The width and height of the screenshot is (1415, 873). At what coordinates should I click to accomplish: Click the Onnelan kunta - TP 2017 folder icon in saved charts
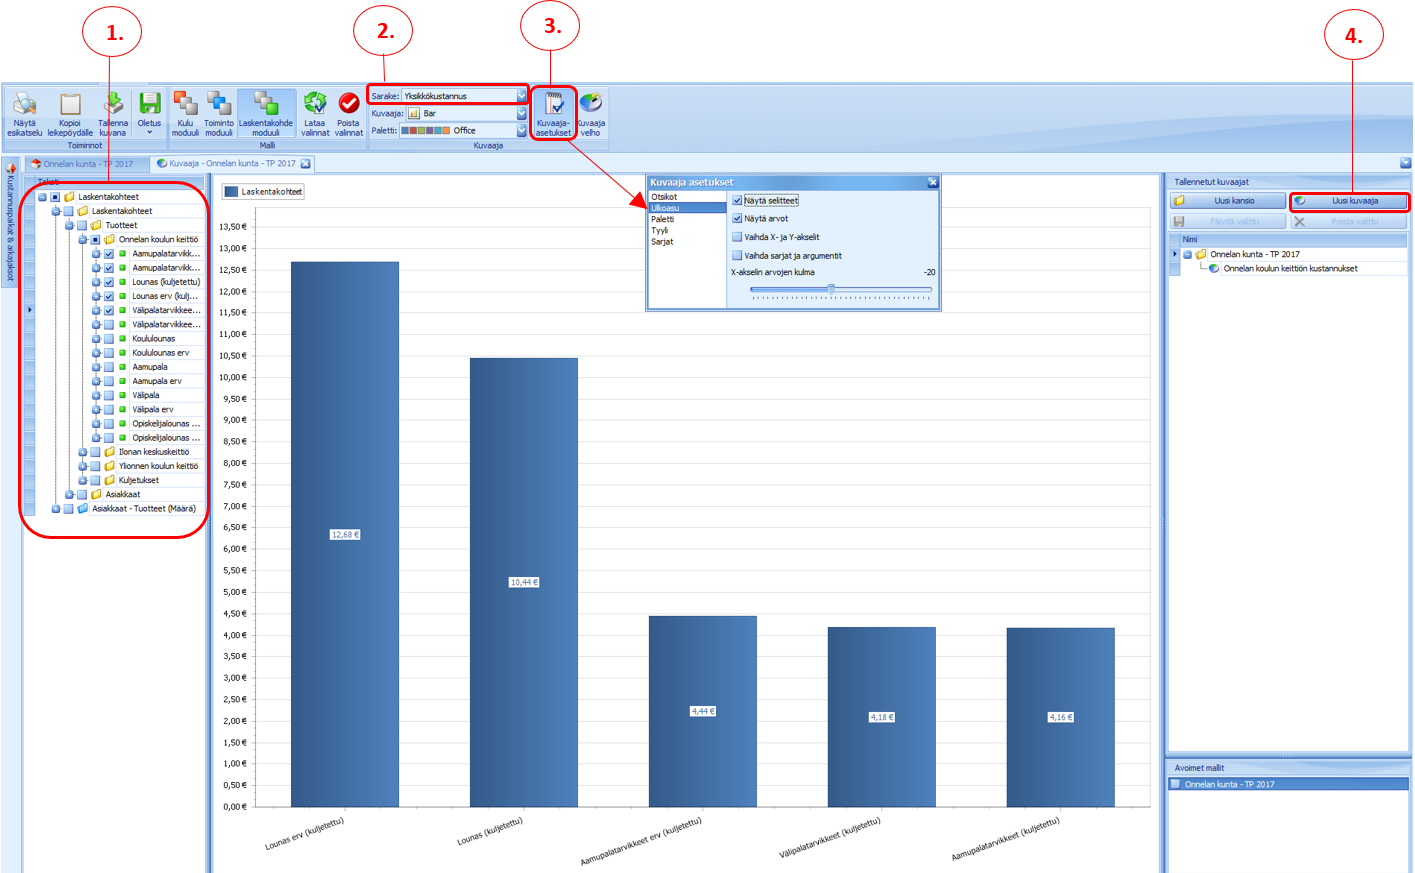pyautogui.click(x=1201, y=254)
